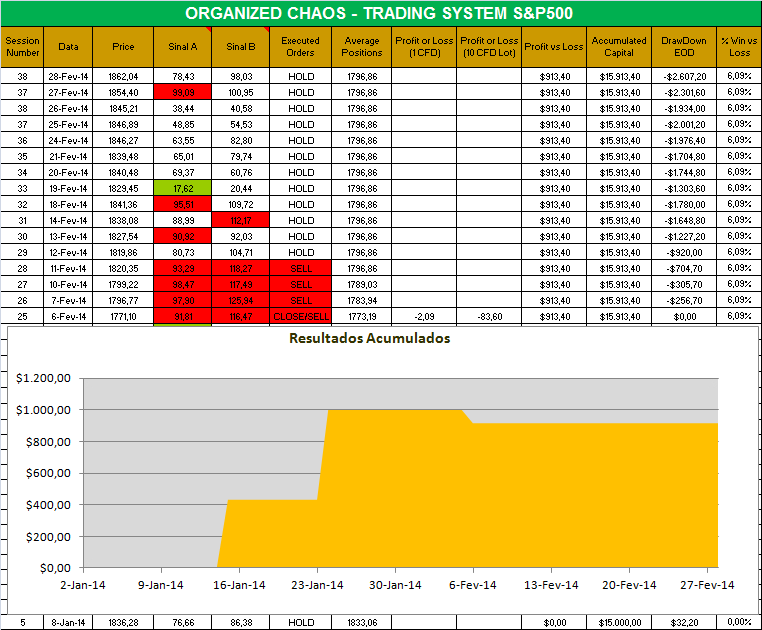The height and width of the screenshot is (630, 762).
Task: Select the red Sinal A value 95,51
Action: (x=183, y=205)
